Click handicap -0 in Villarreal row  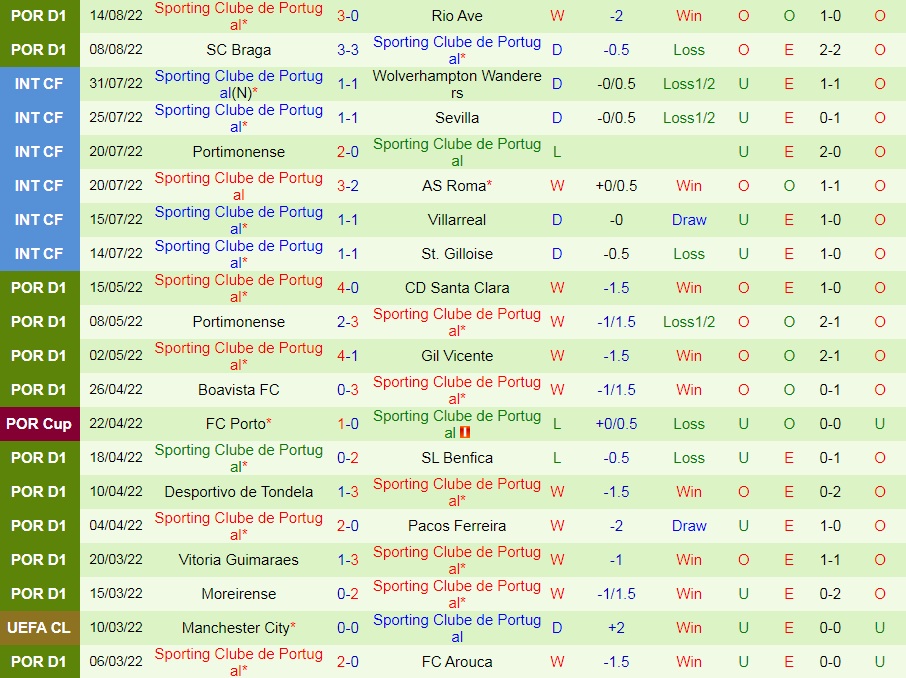tap(616, 220)
